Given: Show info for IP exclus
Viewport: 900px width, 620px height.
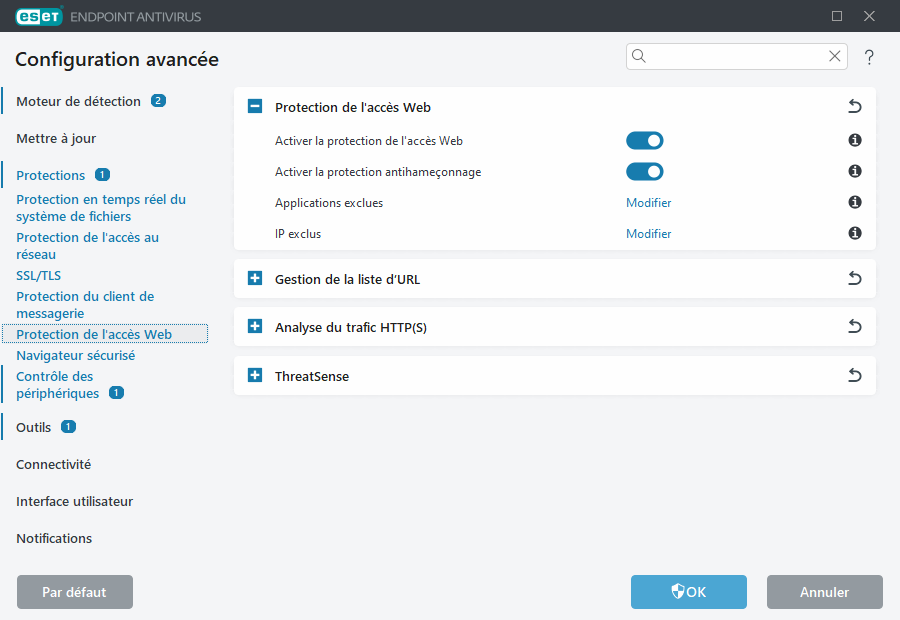Looking at the screenshot, I should click(855, 234).
